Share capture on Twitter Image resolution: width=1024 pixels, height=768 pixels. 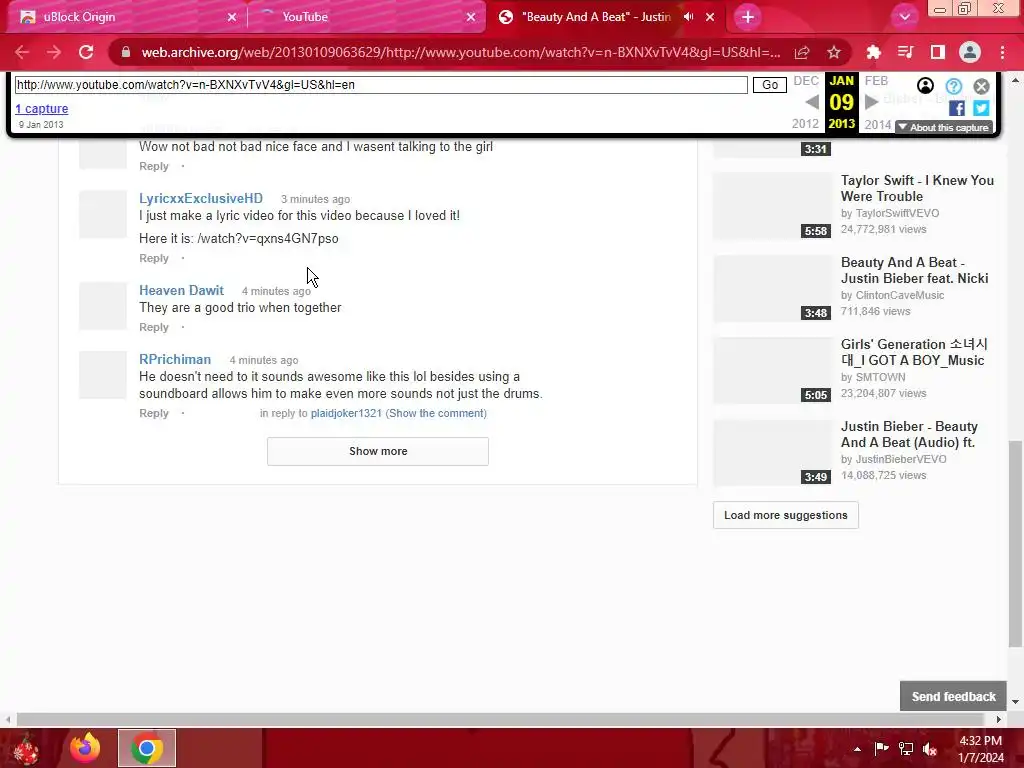[x=981, y=108]
